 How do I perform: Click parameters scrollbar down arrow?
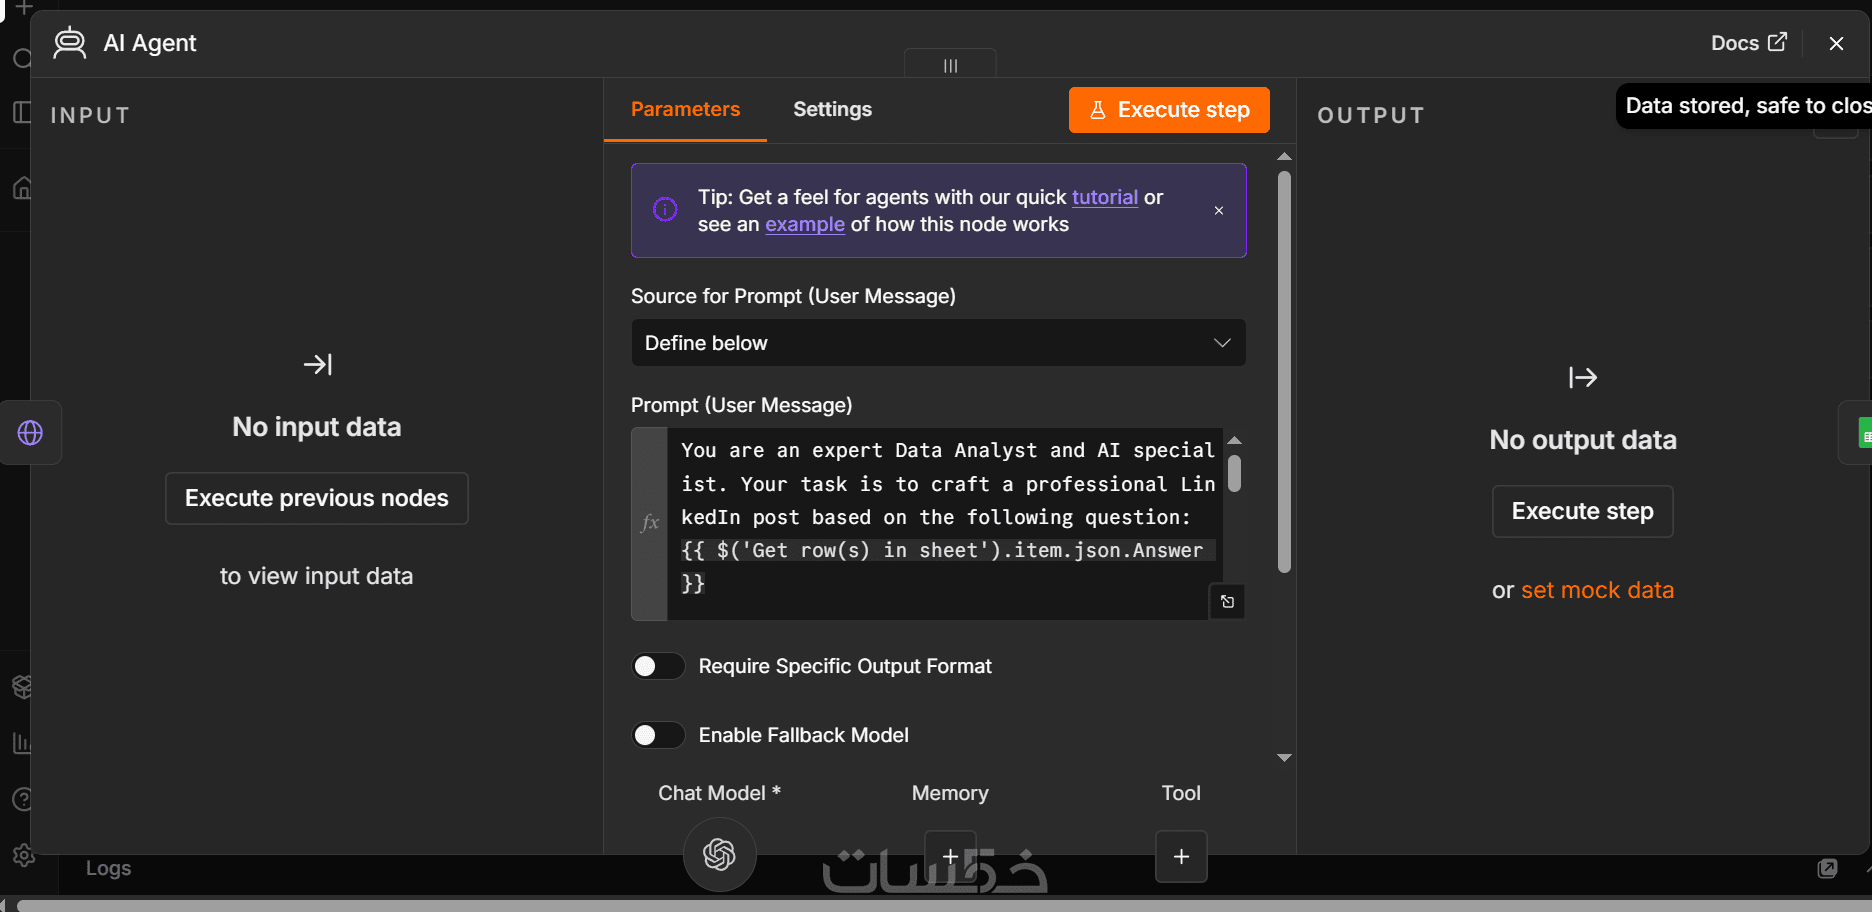coord(1285,758)
